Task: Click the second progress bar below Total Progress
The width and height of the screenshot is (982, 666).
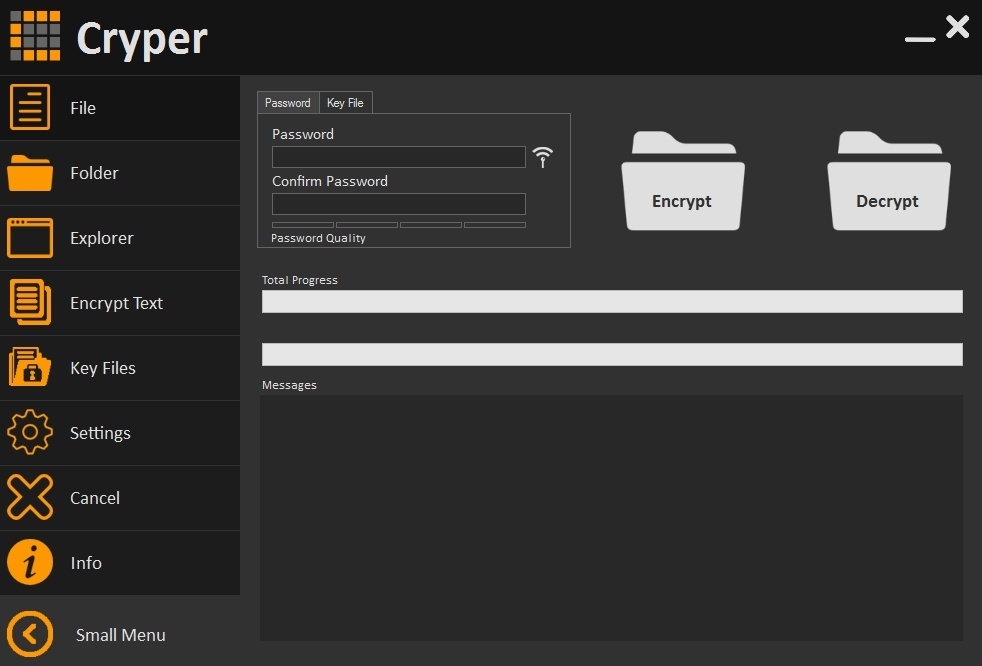Action: (612, 354)
